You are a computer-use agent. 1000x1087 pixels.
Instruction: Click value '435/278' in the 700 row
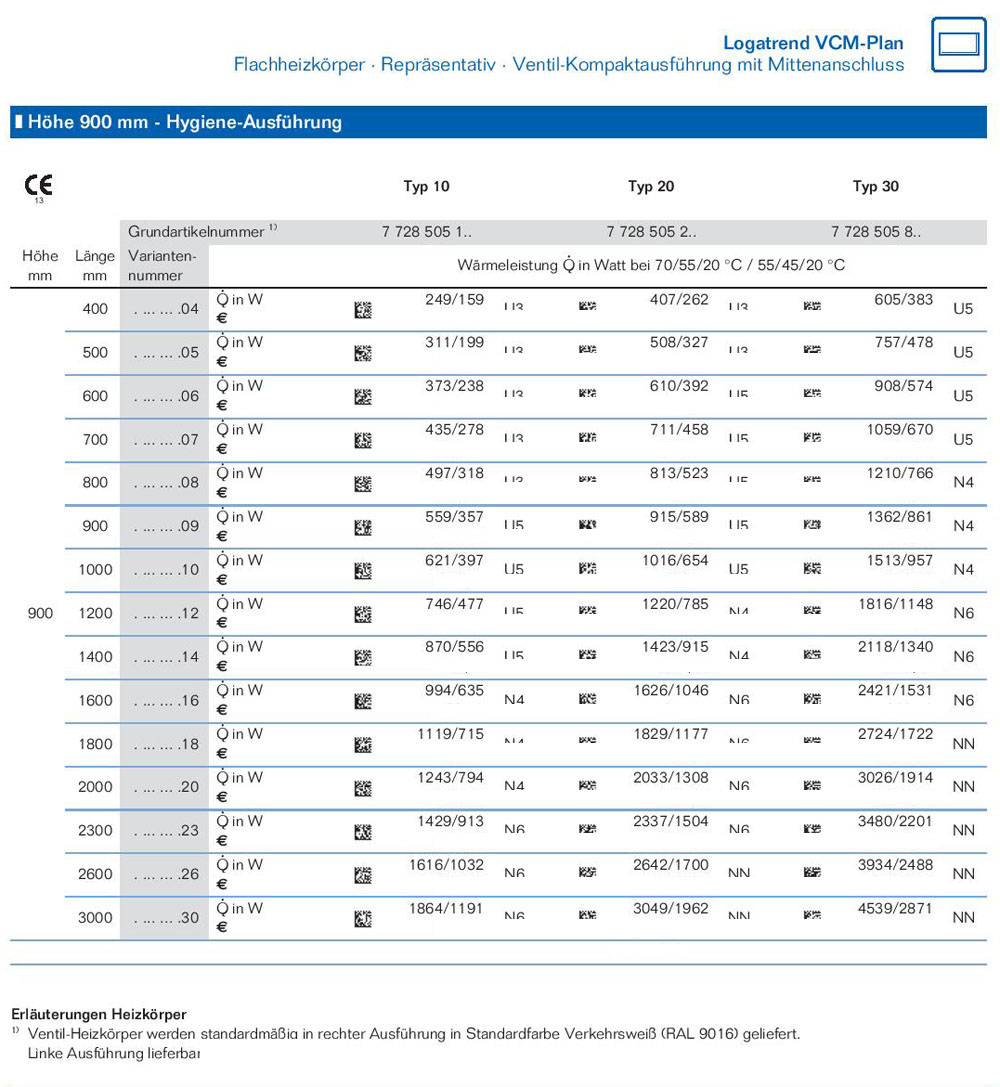click(455, 430)
